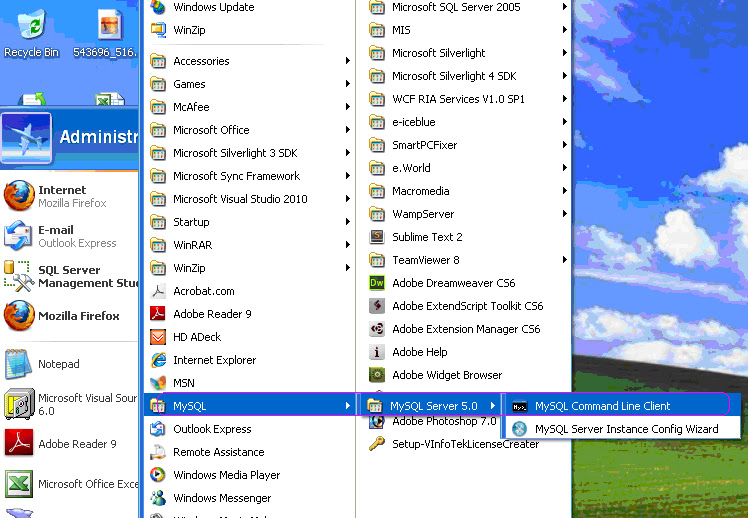Screen dimensions: 748x518
Task: Launch SQL Server Management Studio
Action: pyautogui.click(x=69, y=276)
